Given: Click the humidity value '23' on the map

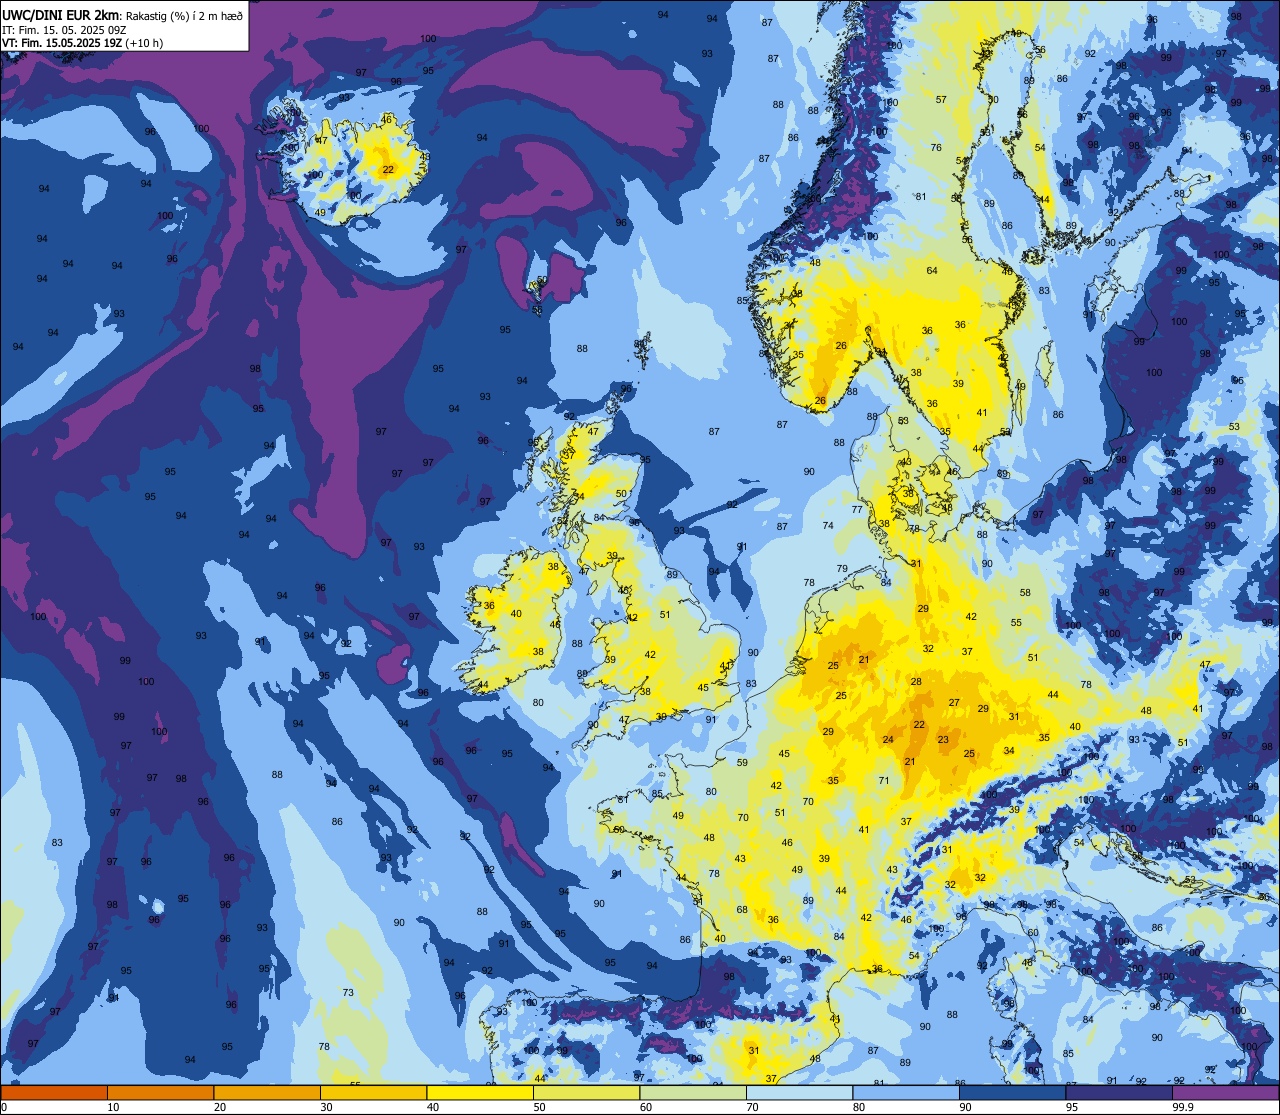Looking at the screenshot, I should [943, 740].
